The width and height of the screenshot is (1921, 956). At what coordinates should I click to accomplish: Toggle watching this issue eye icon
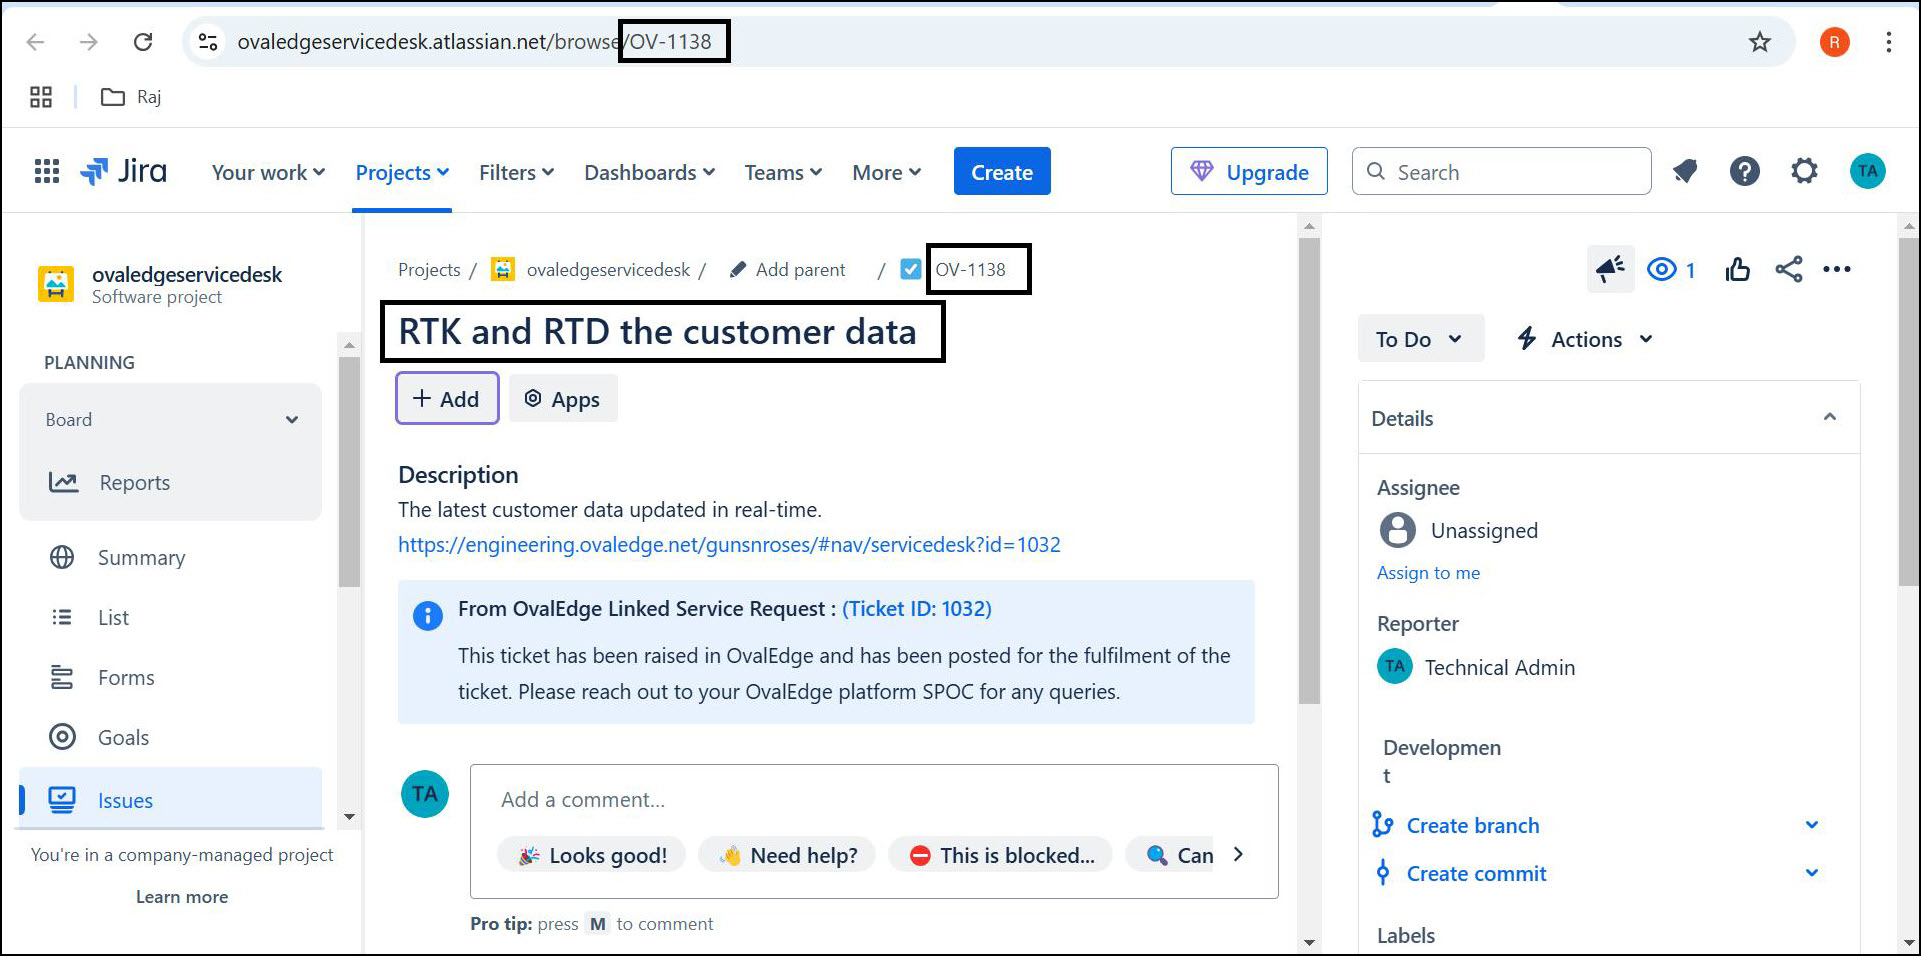[1662, 269]
